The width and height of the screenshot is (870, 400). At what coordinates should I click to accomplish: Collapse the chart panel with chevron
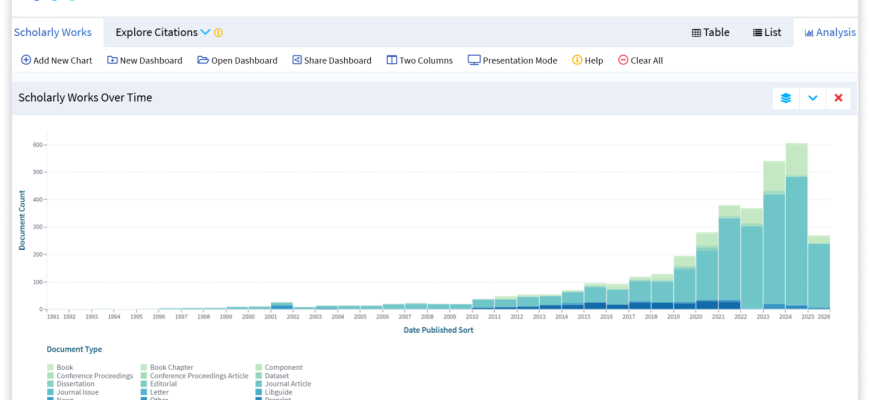pos(813,98)
